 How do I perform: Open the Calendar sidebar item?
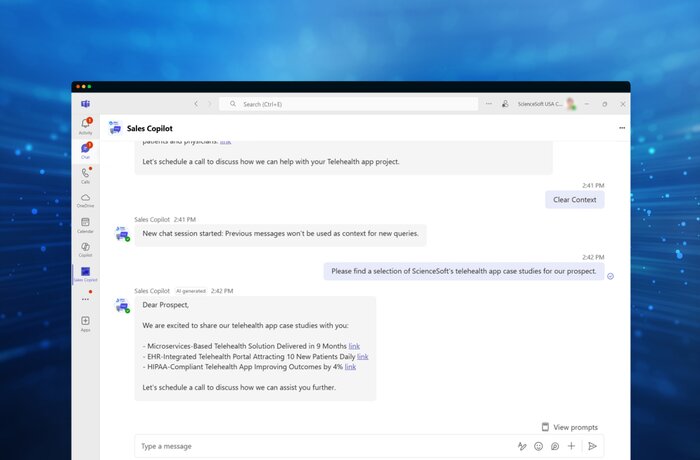point(85,225)
